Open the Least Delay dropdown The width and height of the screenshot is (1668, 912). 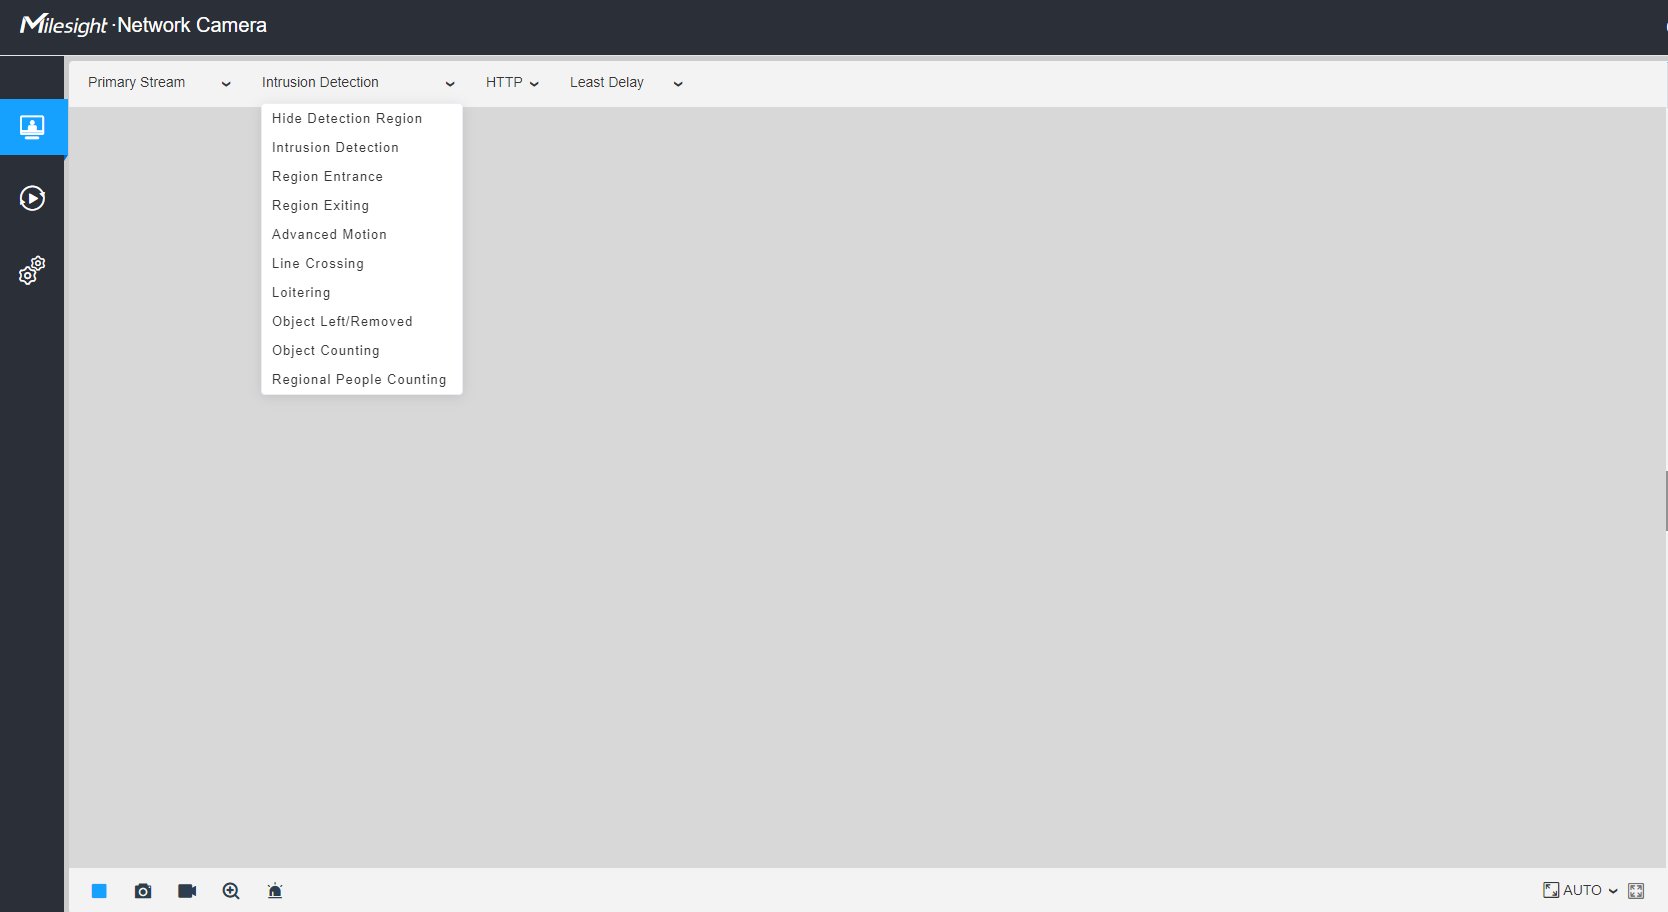(x=626, y=83)
